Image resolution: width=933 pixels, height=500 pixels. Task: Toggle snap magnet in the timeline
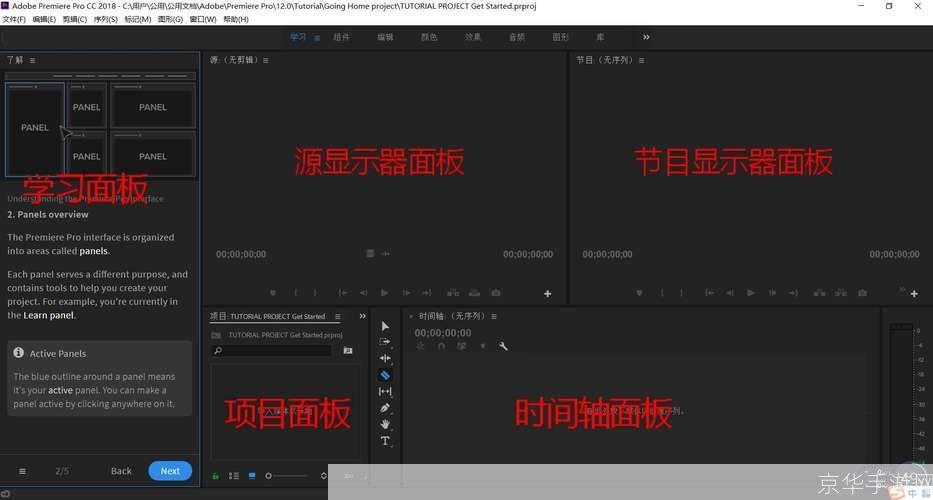(441, 346)
